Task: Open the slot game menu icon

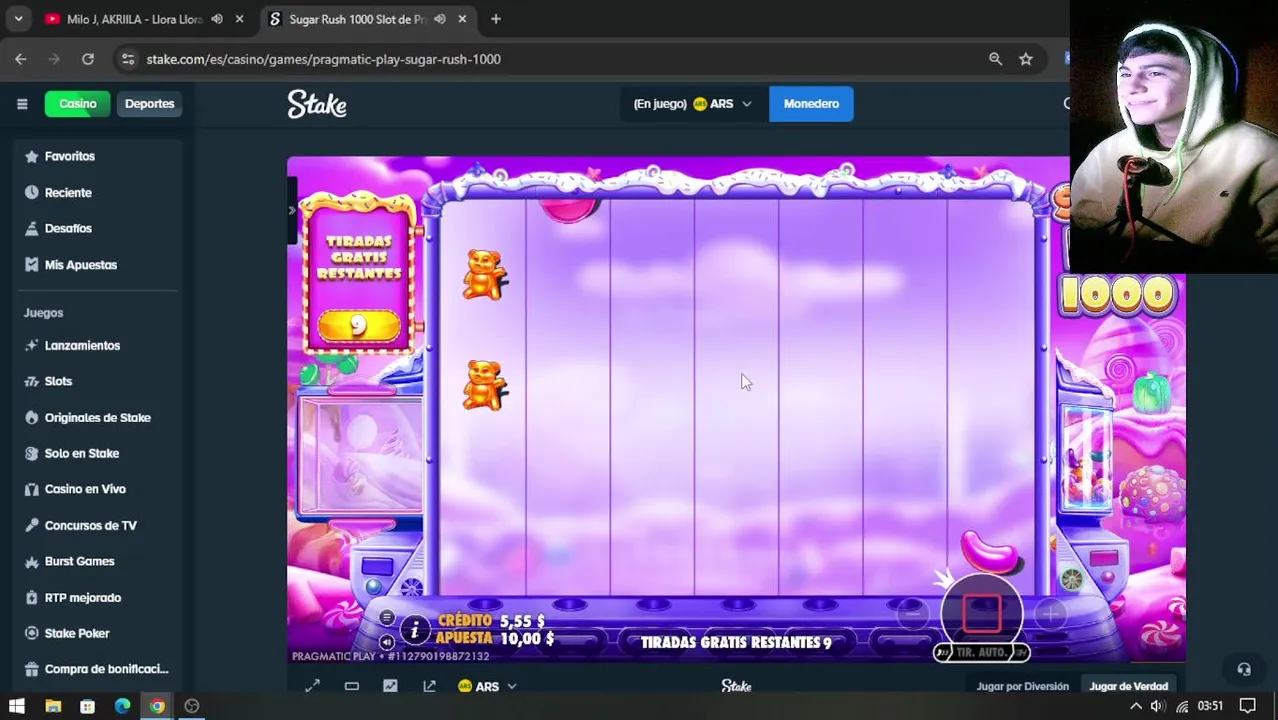Action: [x=387, y=617]
